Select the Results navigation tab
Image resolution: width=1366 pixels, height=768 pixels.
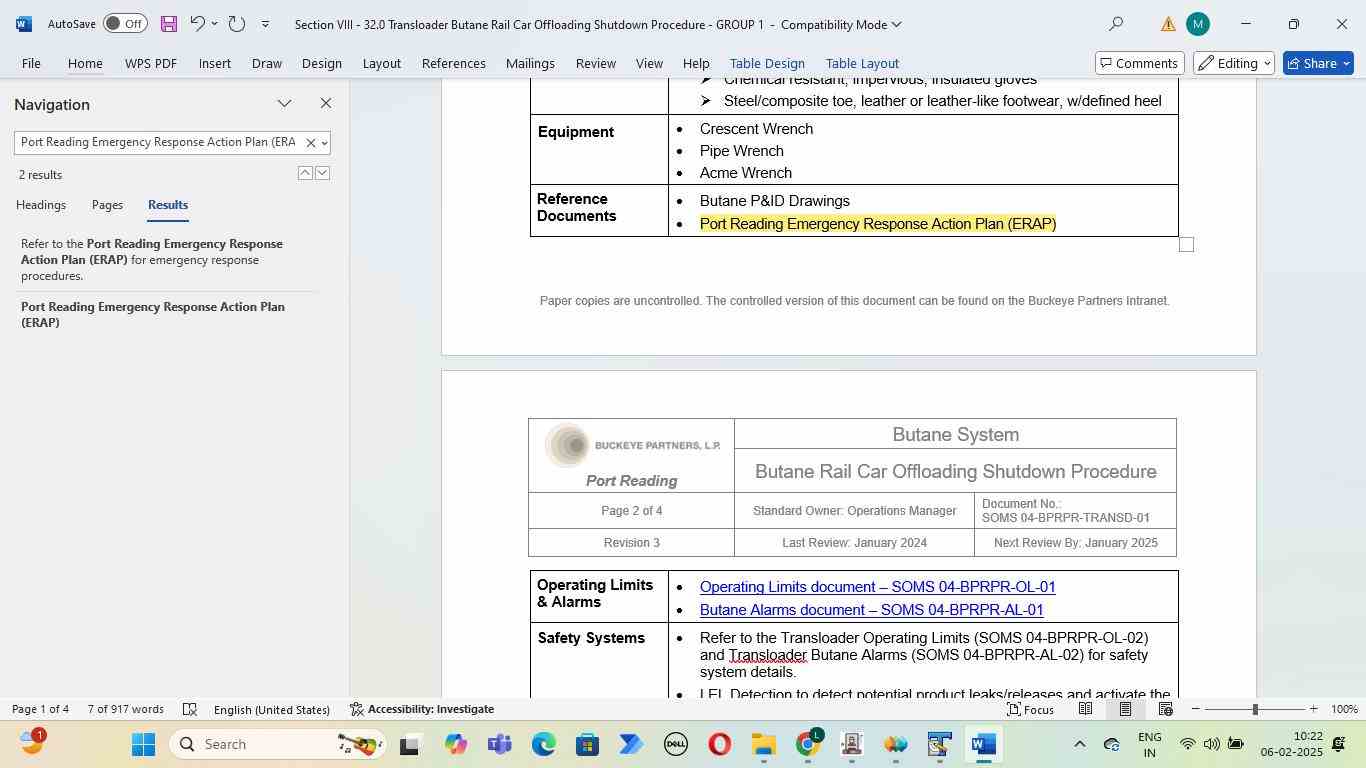(168, 205)
